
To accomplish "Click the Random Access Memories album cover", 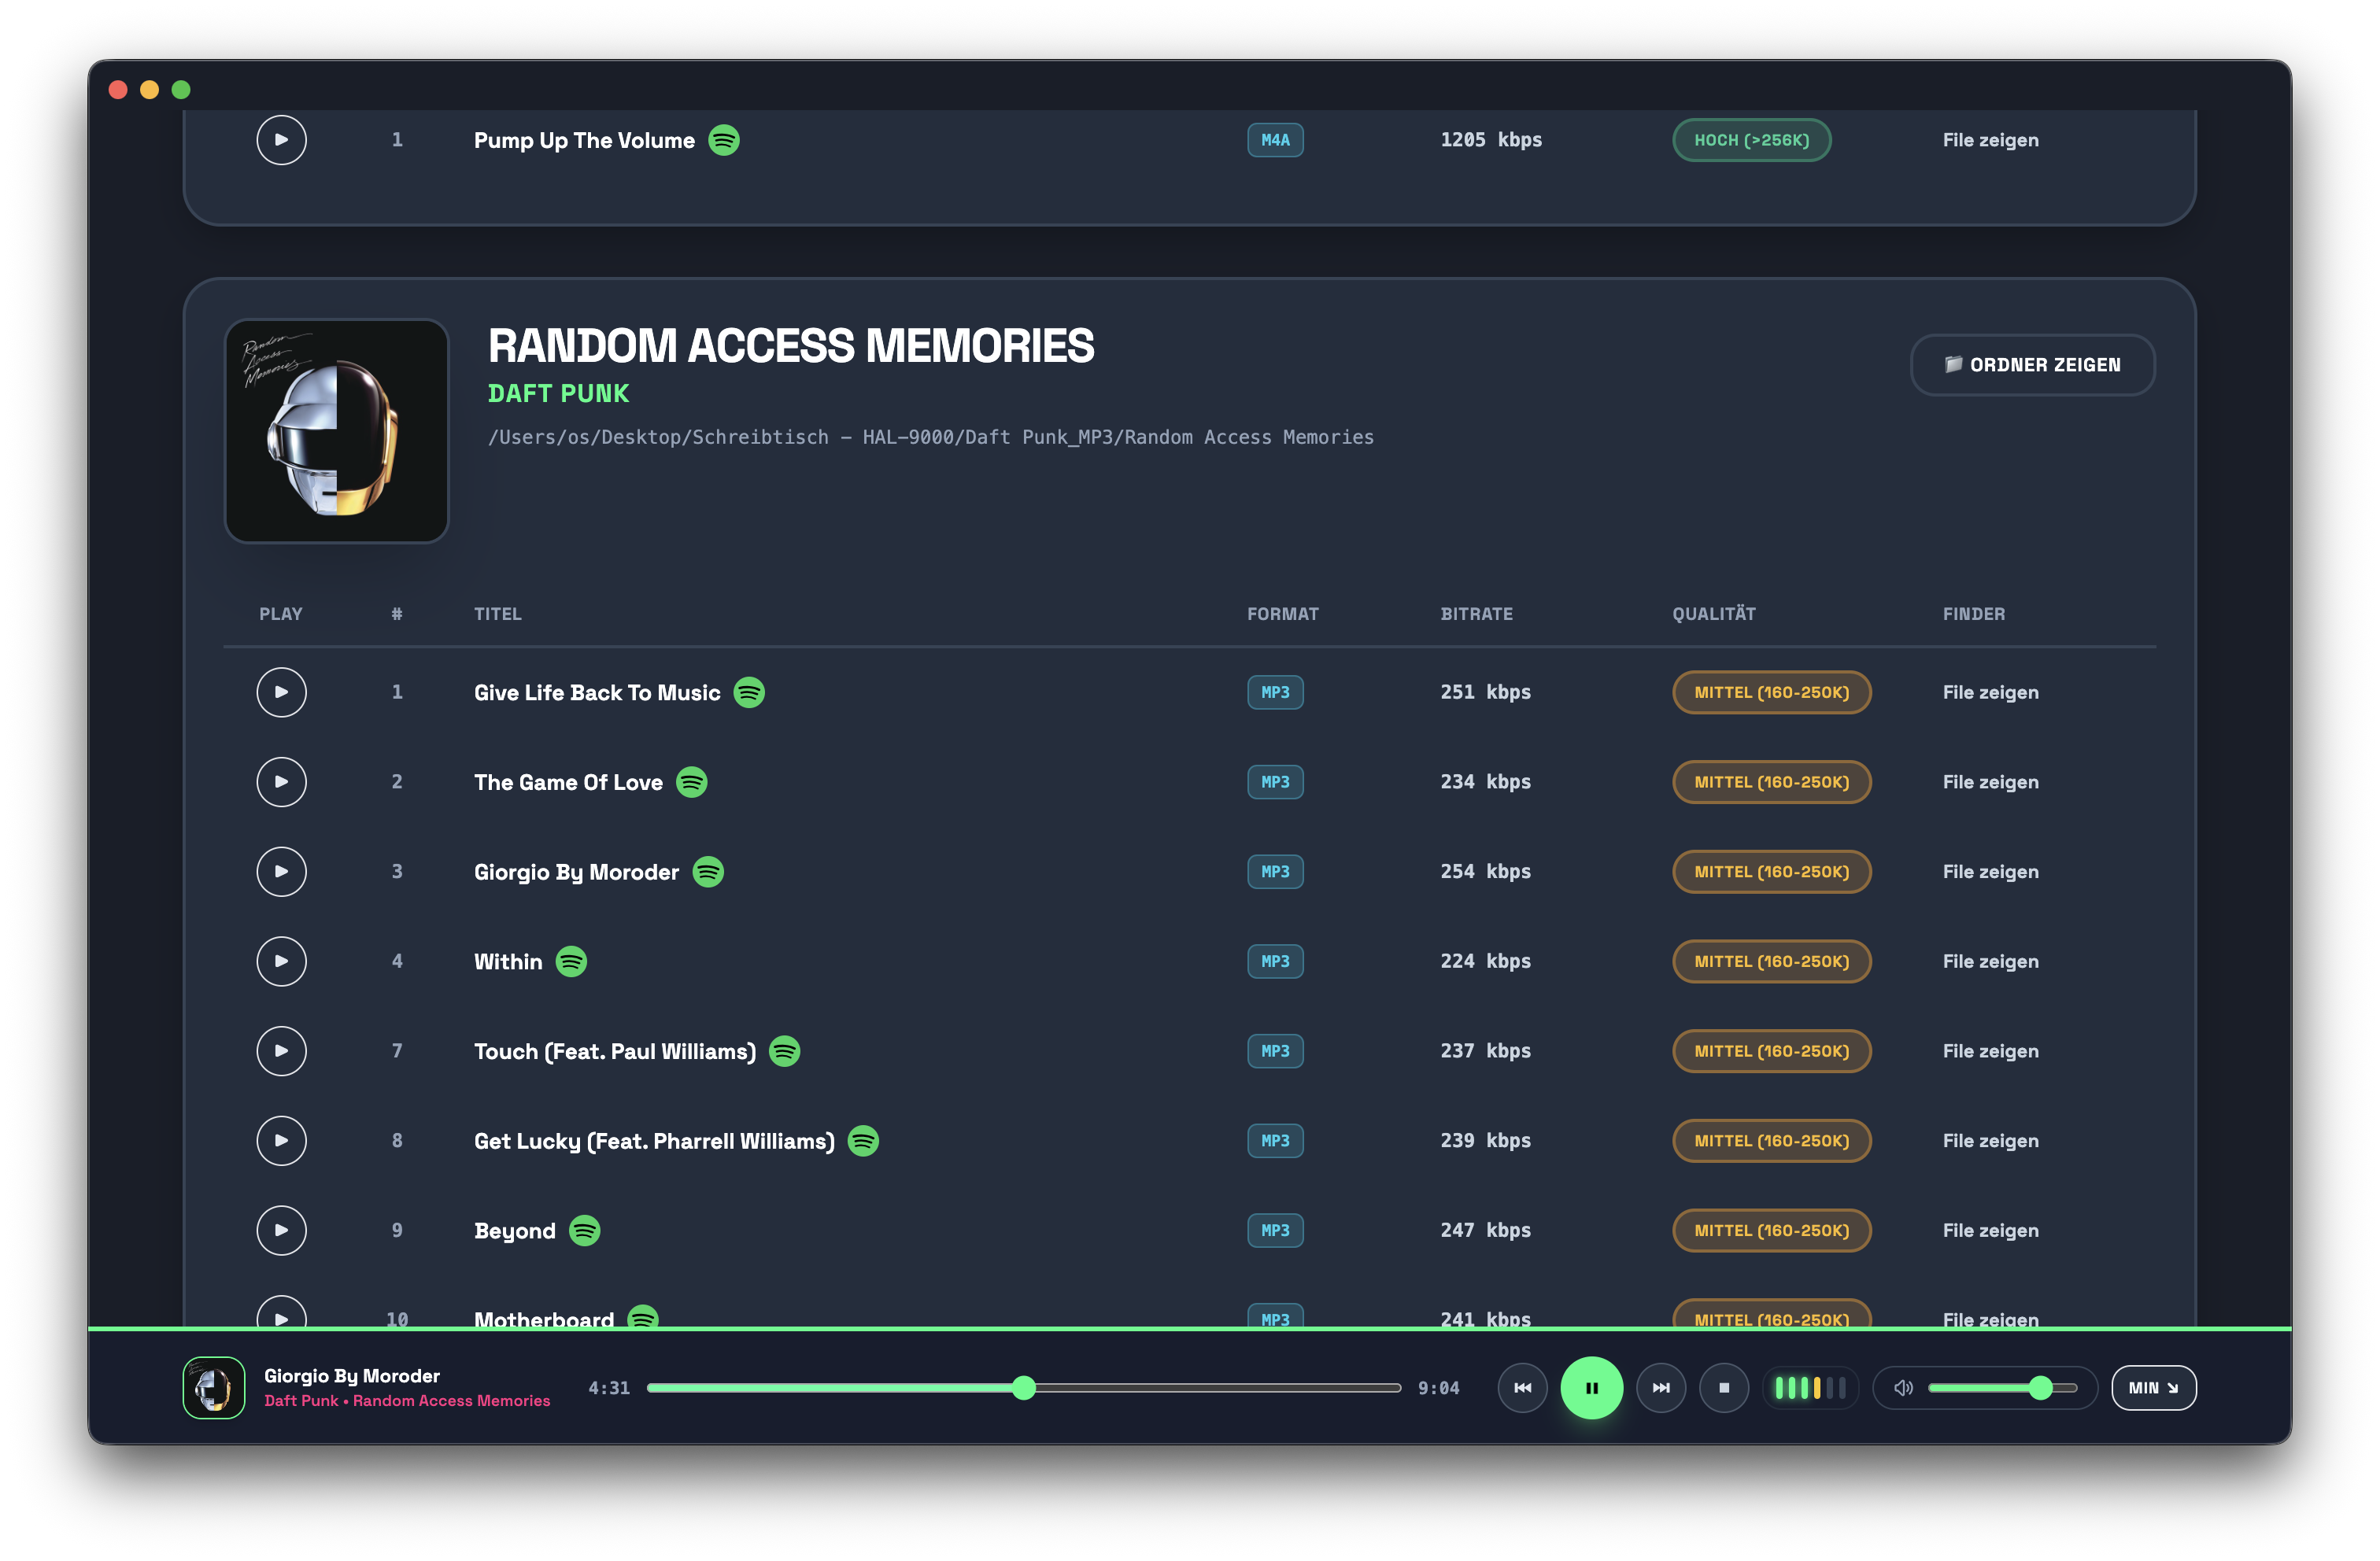I will tap(337, 431).
